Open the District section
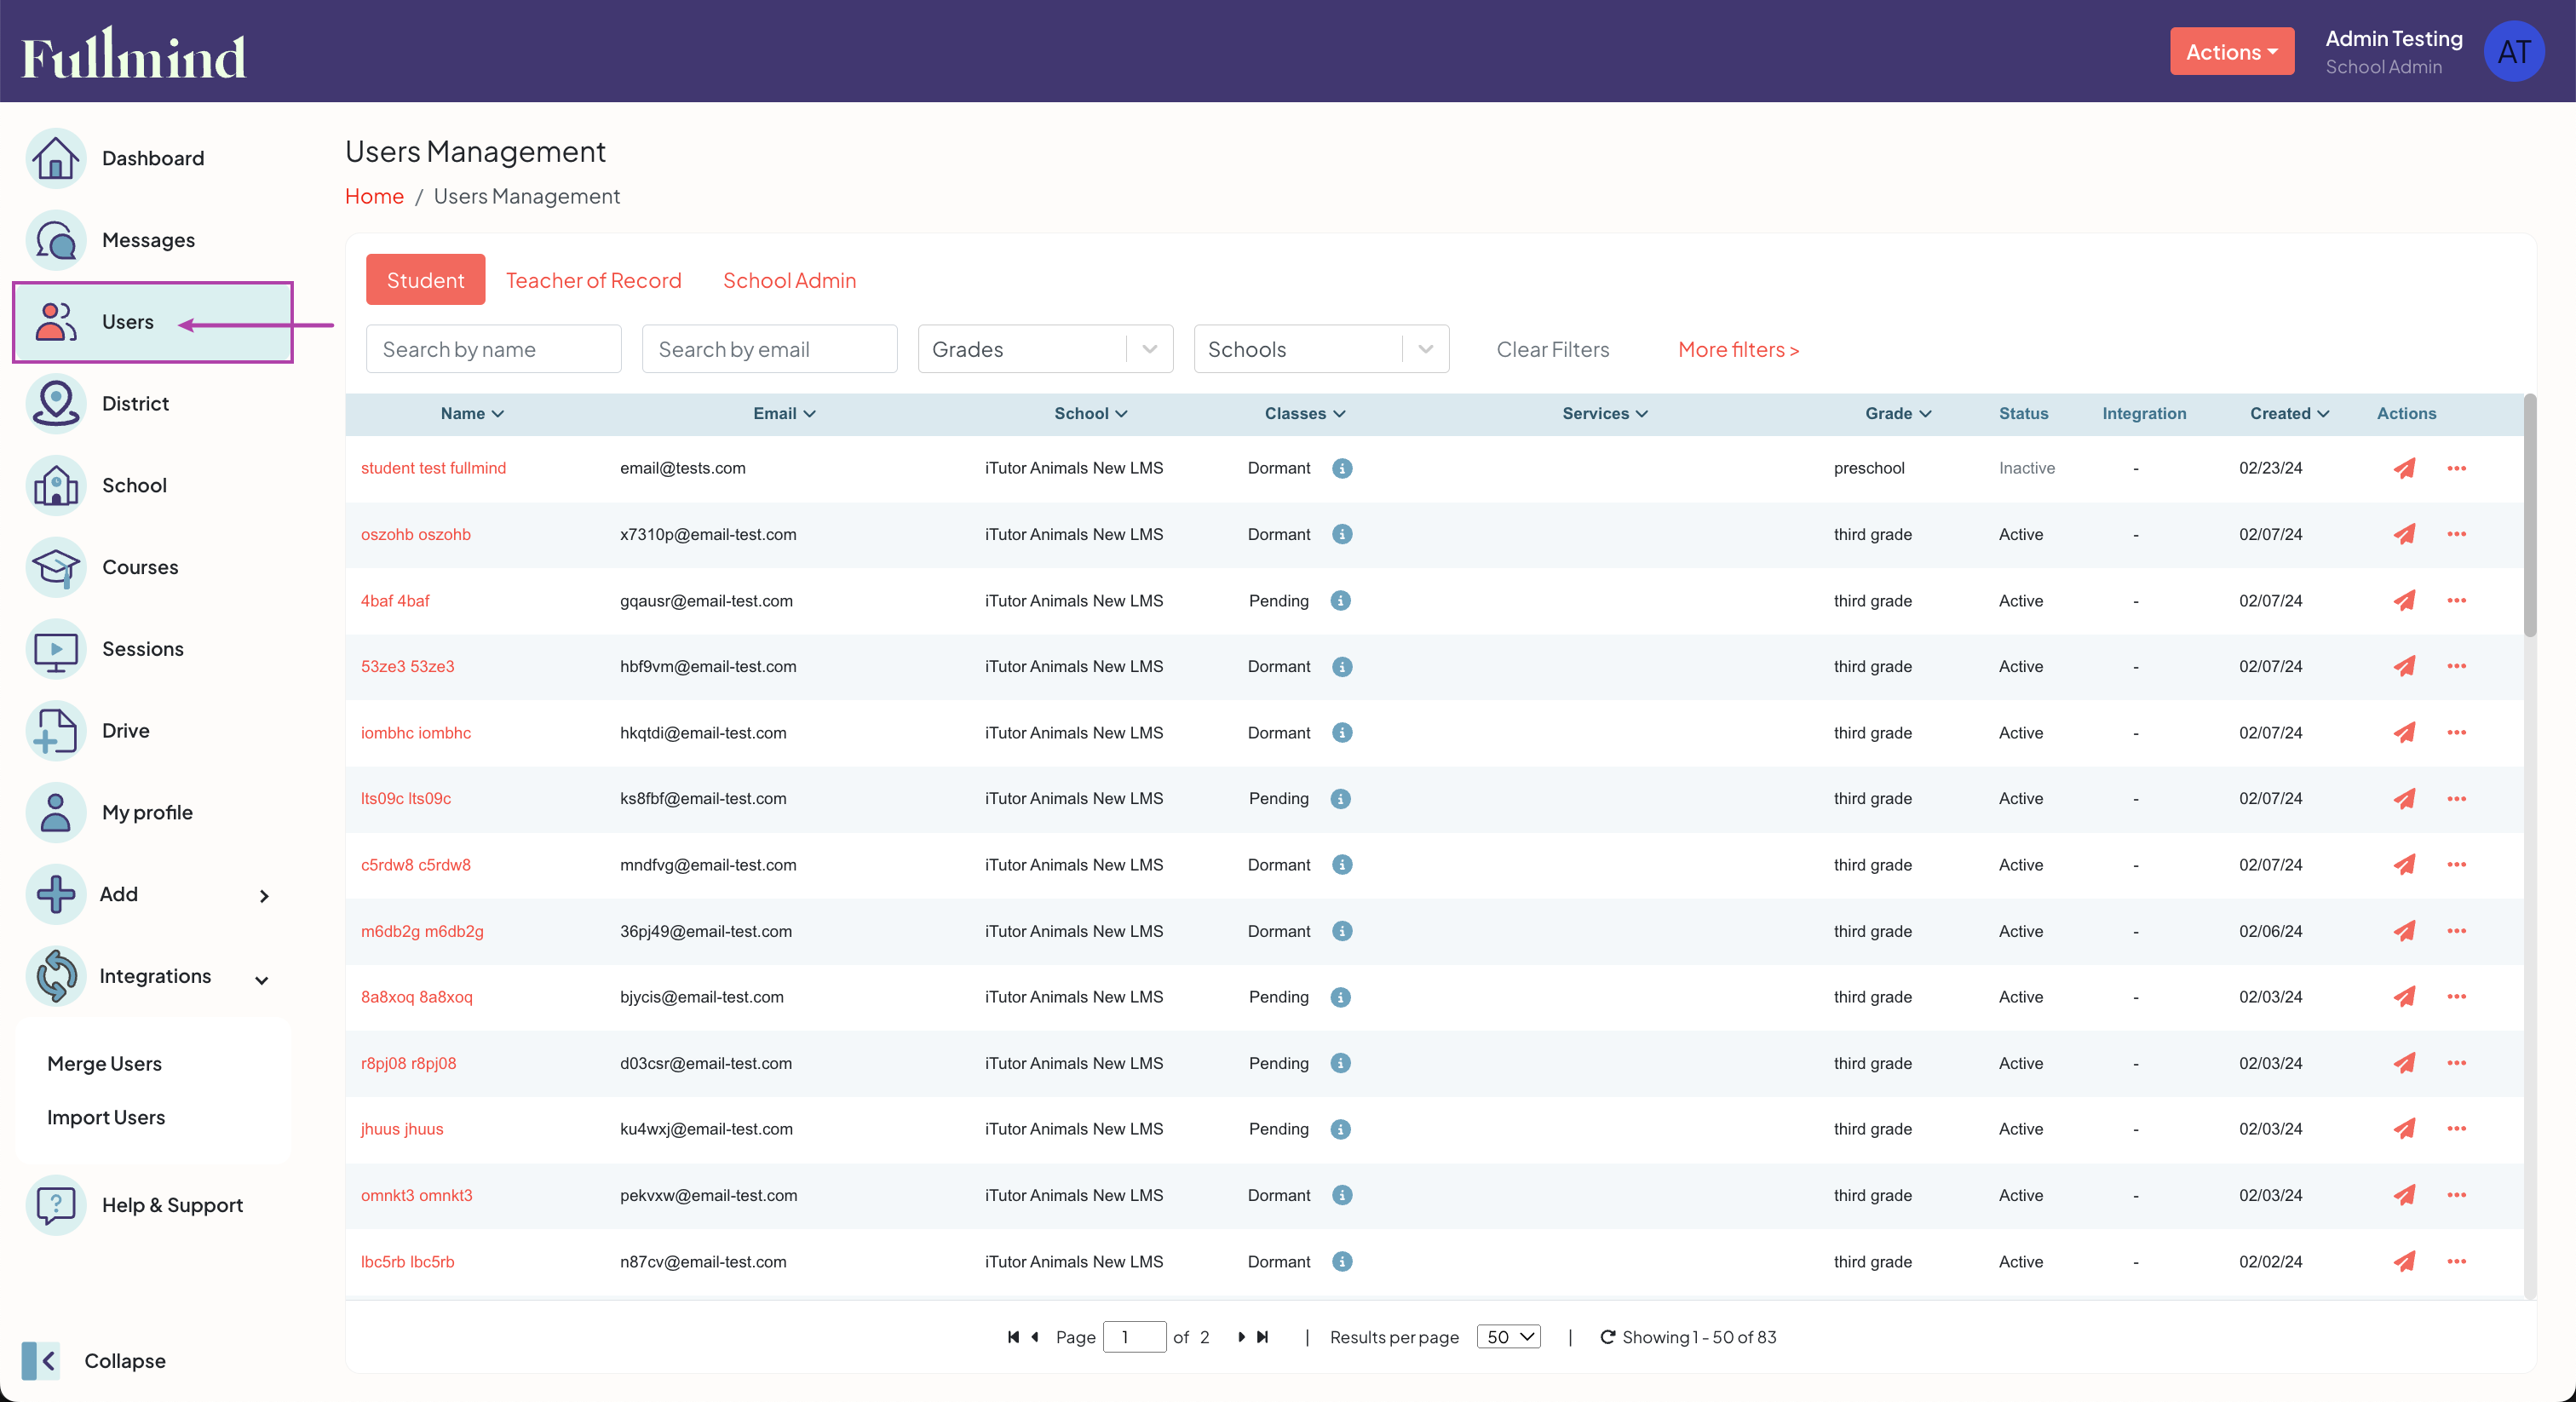 click(x=136, y=403)
